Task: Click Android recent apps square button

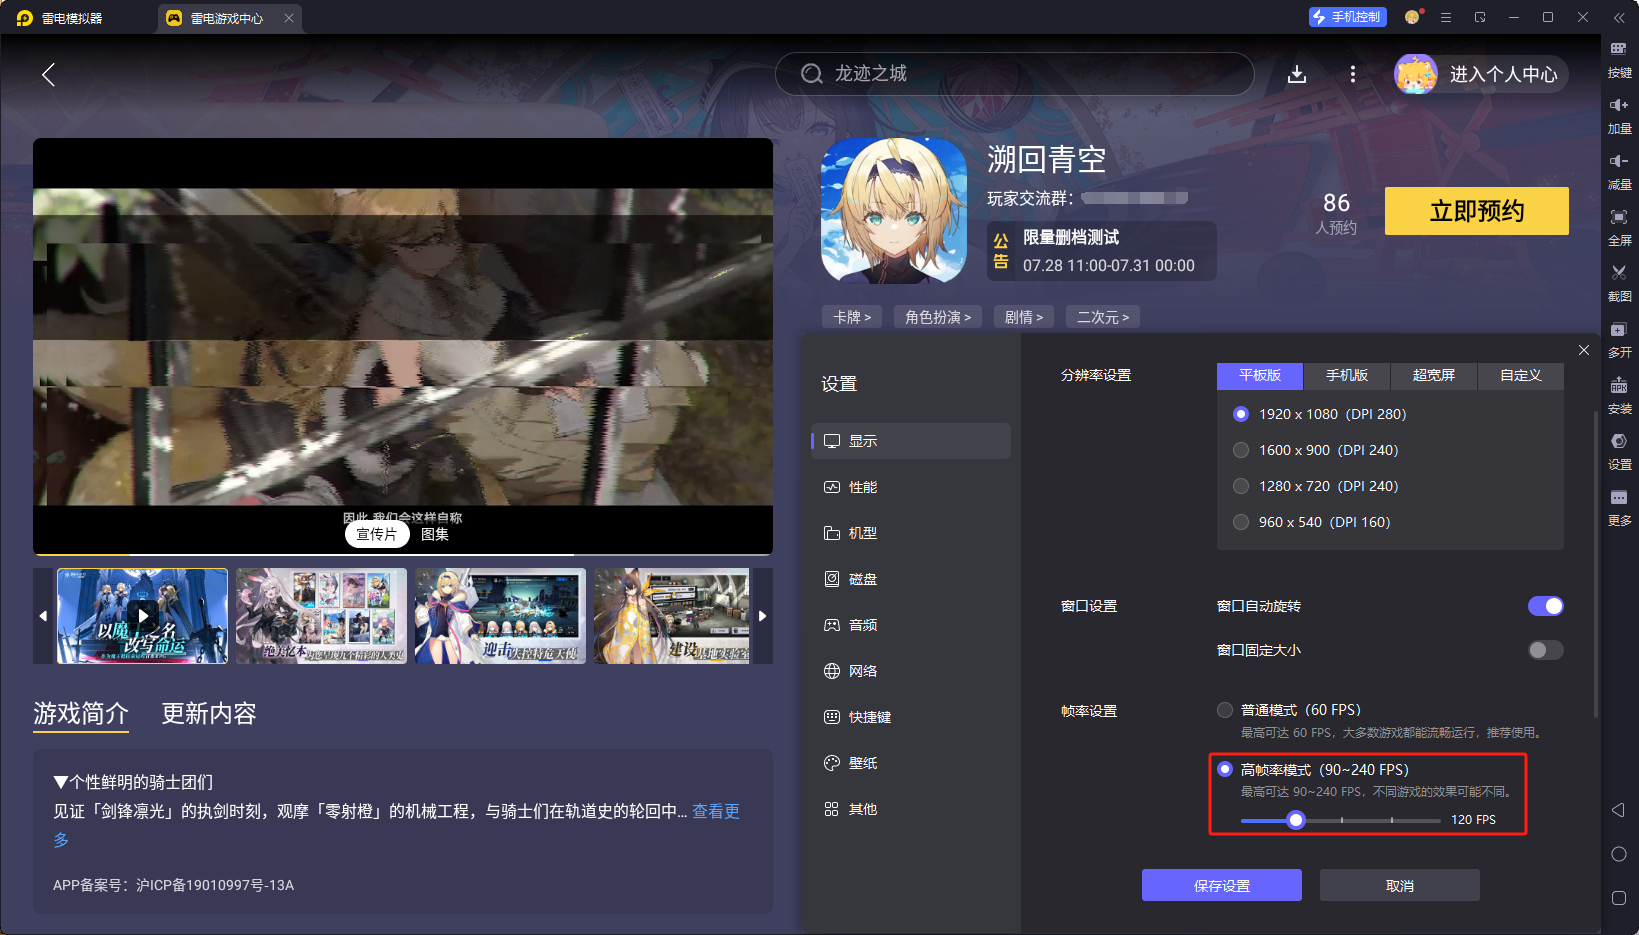Action: coord(1619,898)
